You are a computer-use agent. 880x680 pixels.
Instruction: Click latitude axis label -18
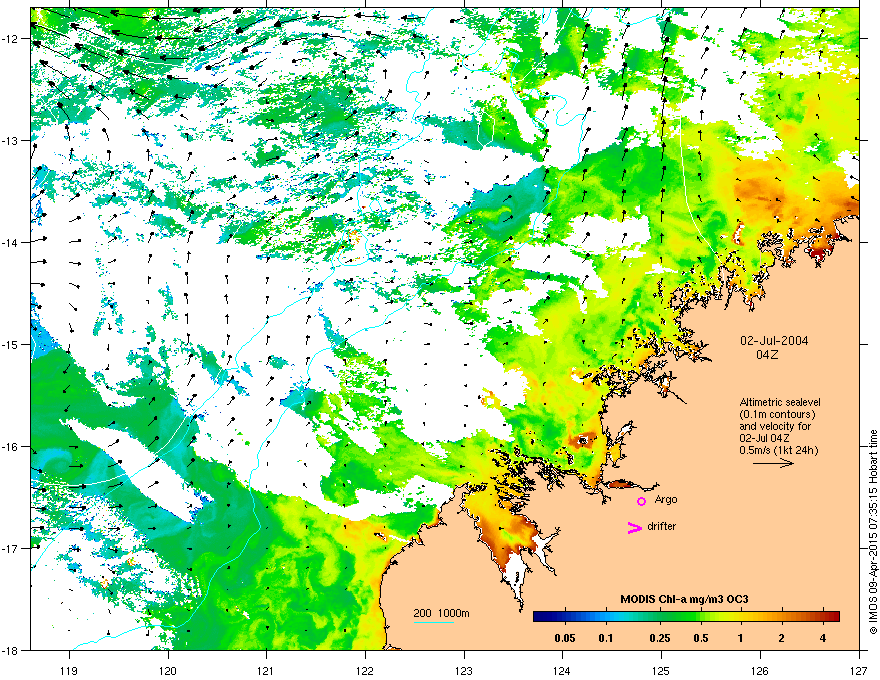pyautogui.click(x=11, y=650)
